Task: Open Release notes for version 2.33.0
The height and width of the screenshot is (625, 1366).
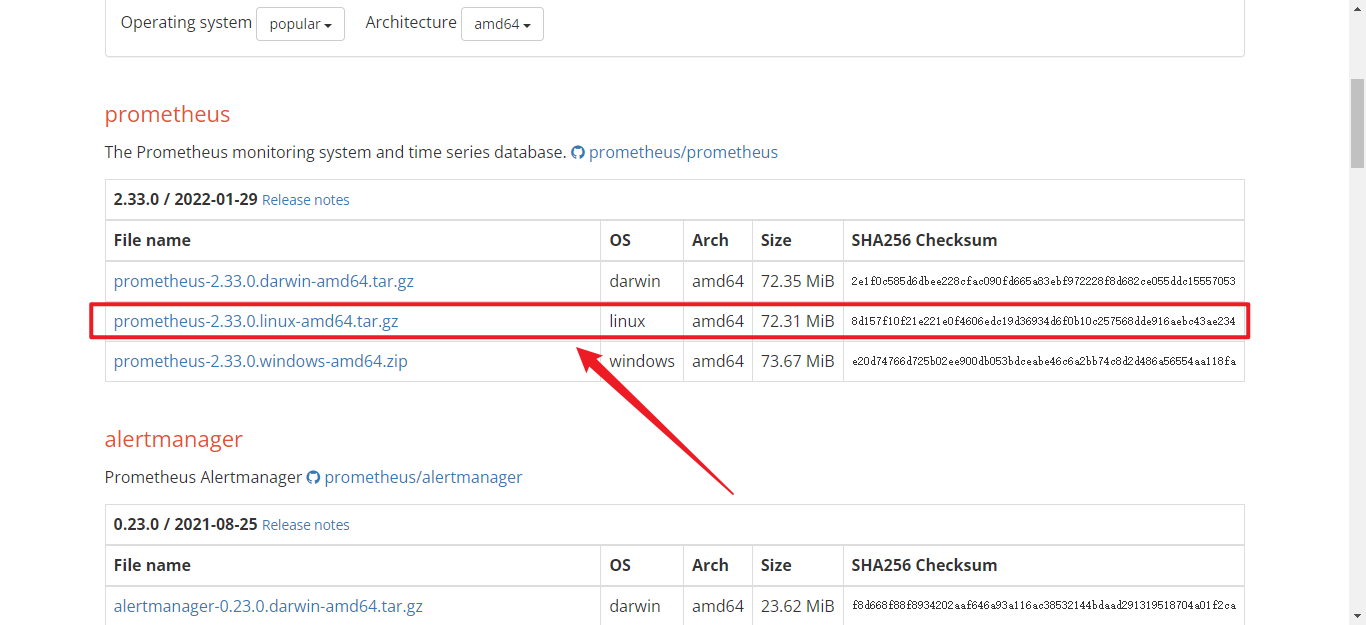Action: tap(306, 200)
